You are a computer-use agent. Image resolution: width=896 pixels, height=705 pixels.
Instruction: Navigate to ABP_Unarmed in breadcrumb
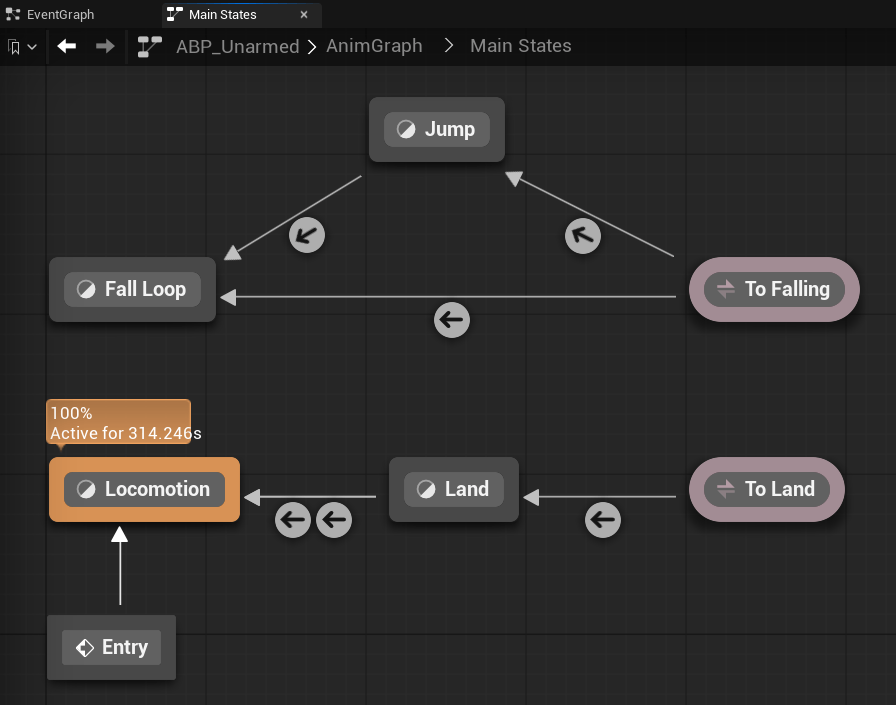click(237, 46)
